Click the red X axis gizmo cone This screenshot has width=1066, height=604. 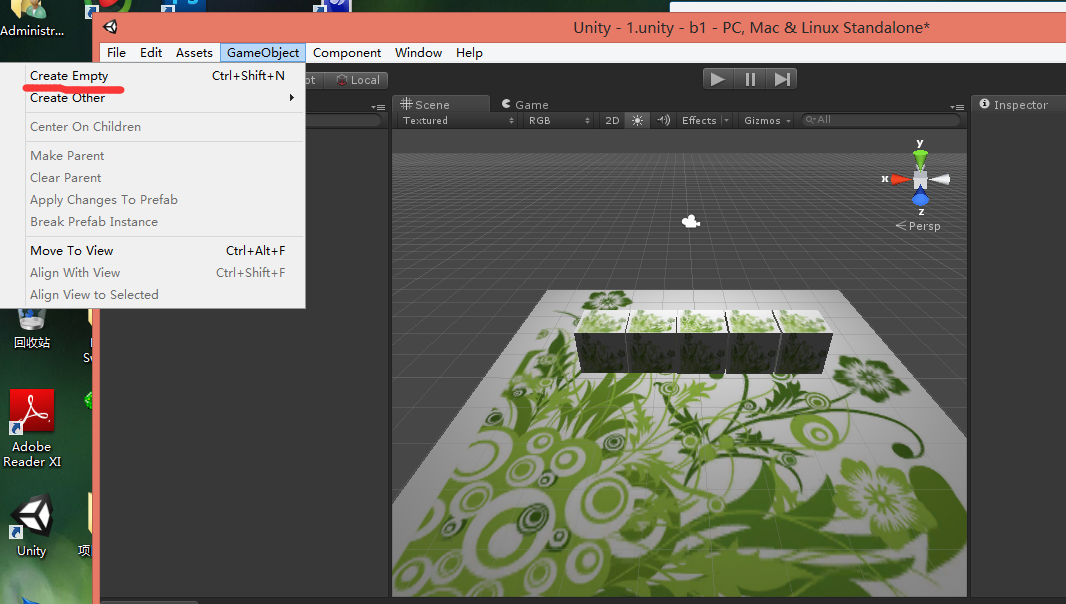coord(901,179)
